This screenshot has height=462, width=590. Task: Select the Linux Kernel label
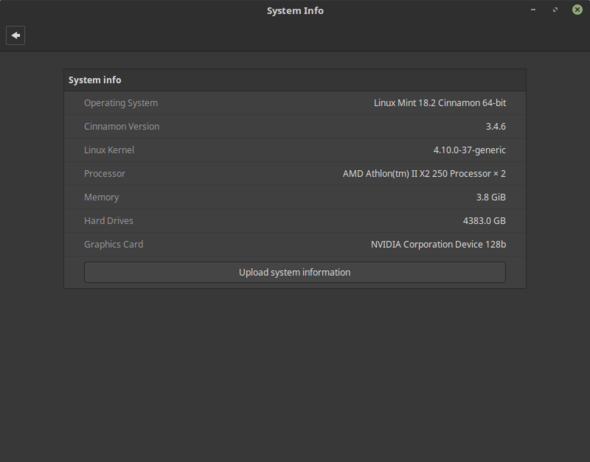click(109, 150)
